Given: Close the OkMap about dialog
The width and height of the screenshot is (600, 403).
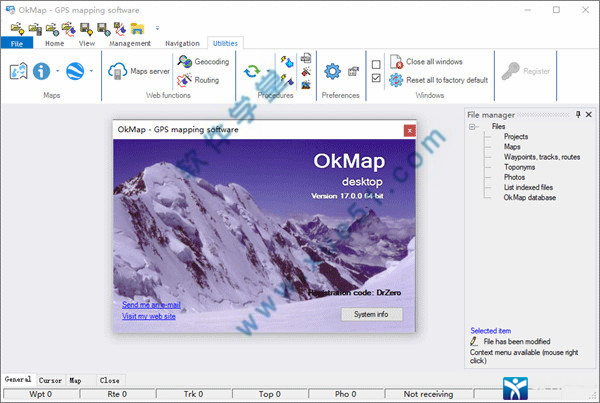Looking at the screenshot, I should click(x=409, y=131).
